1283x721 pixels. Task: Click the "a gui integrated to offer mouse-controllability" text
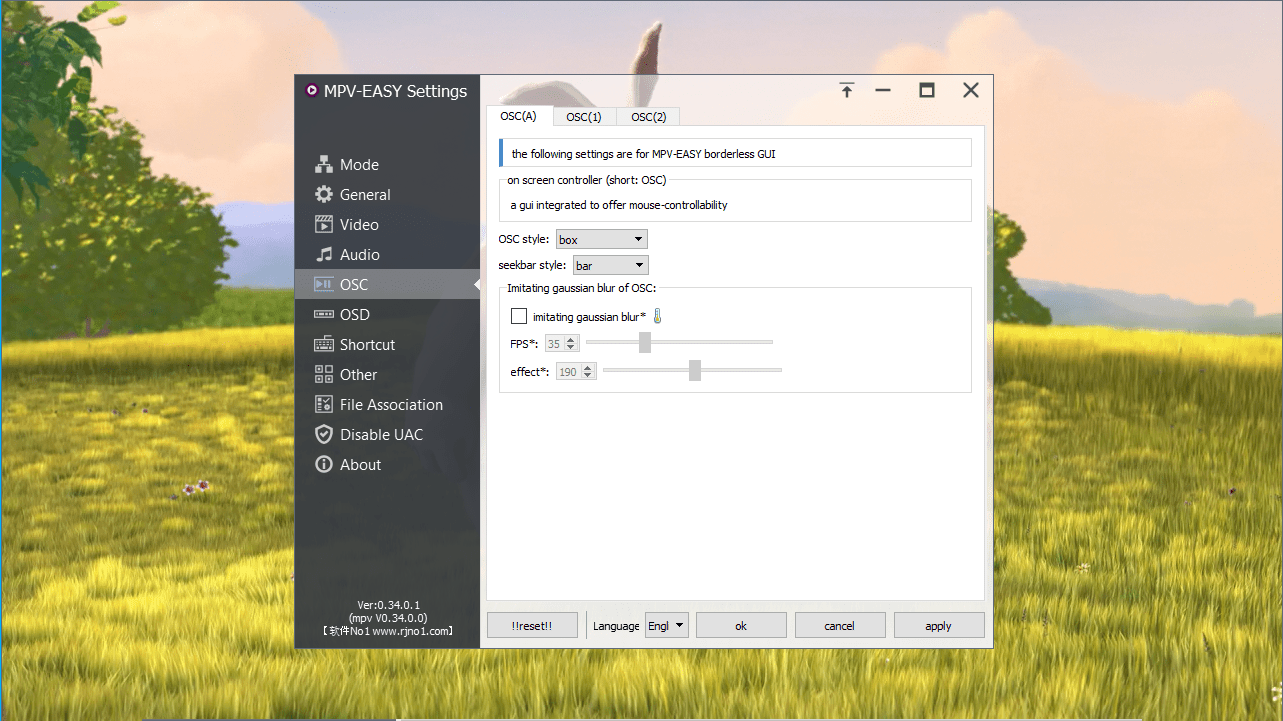tap(619, 205)
